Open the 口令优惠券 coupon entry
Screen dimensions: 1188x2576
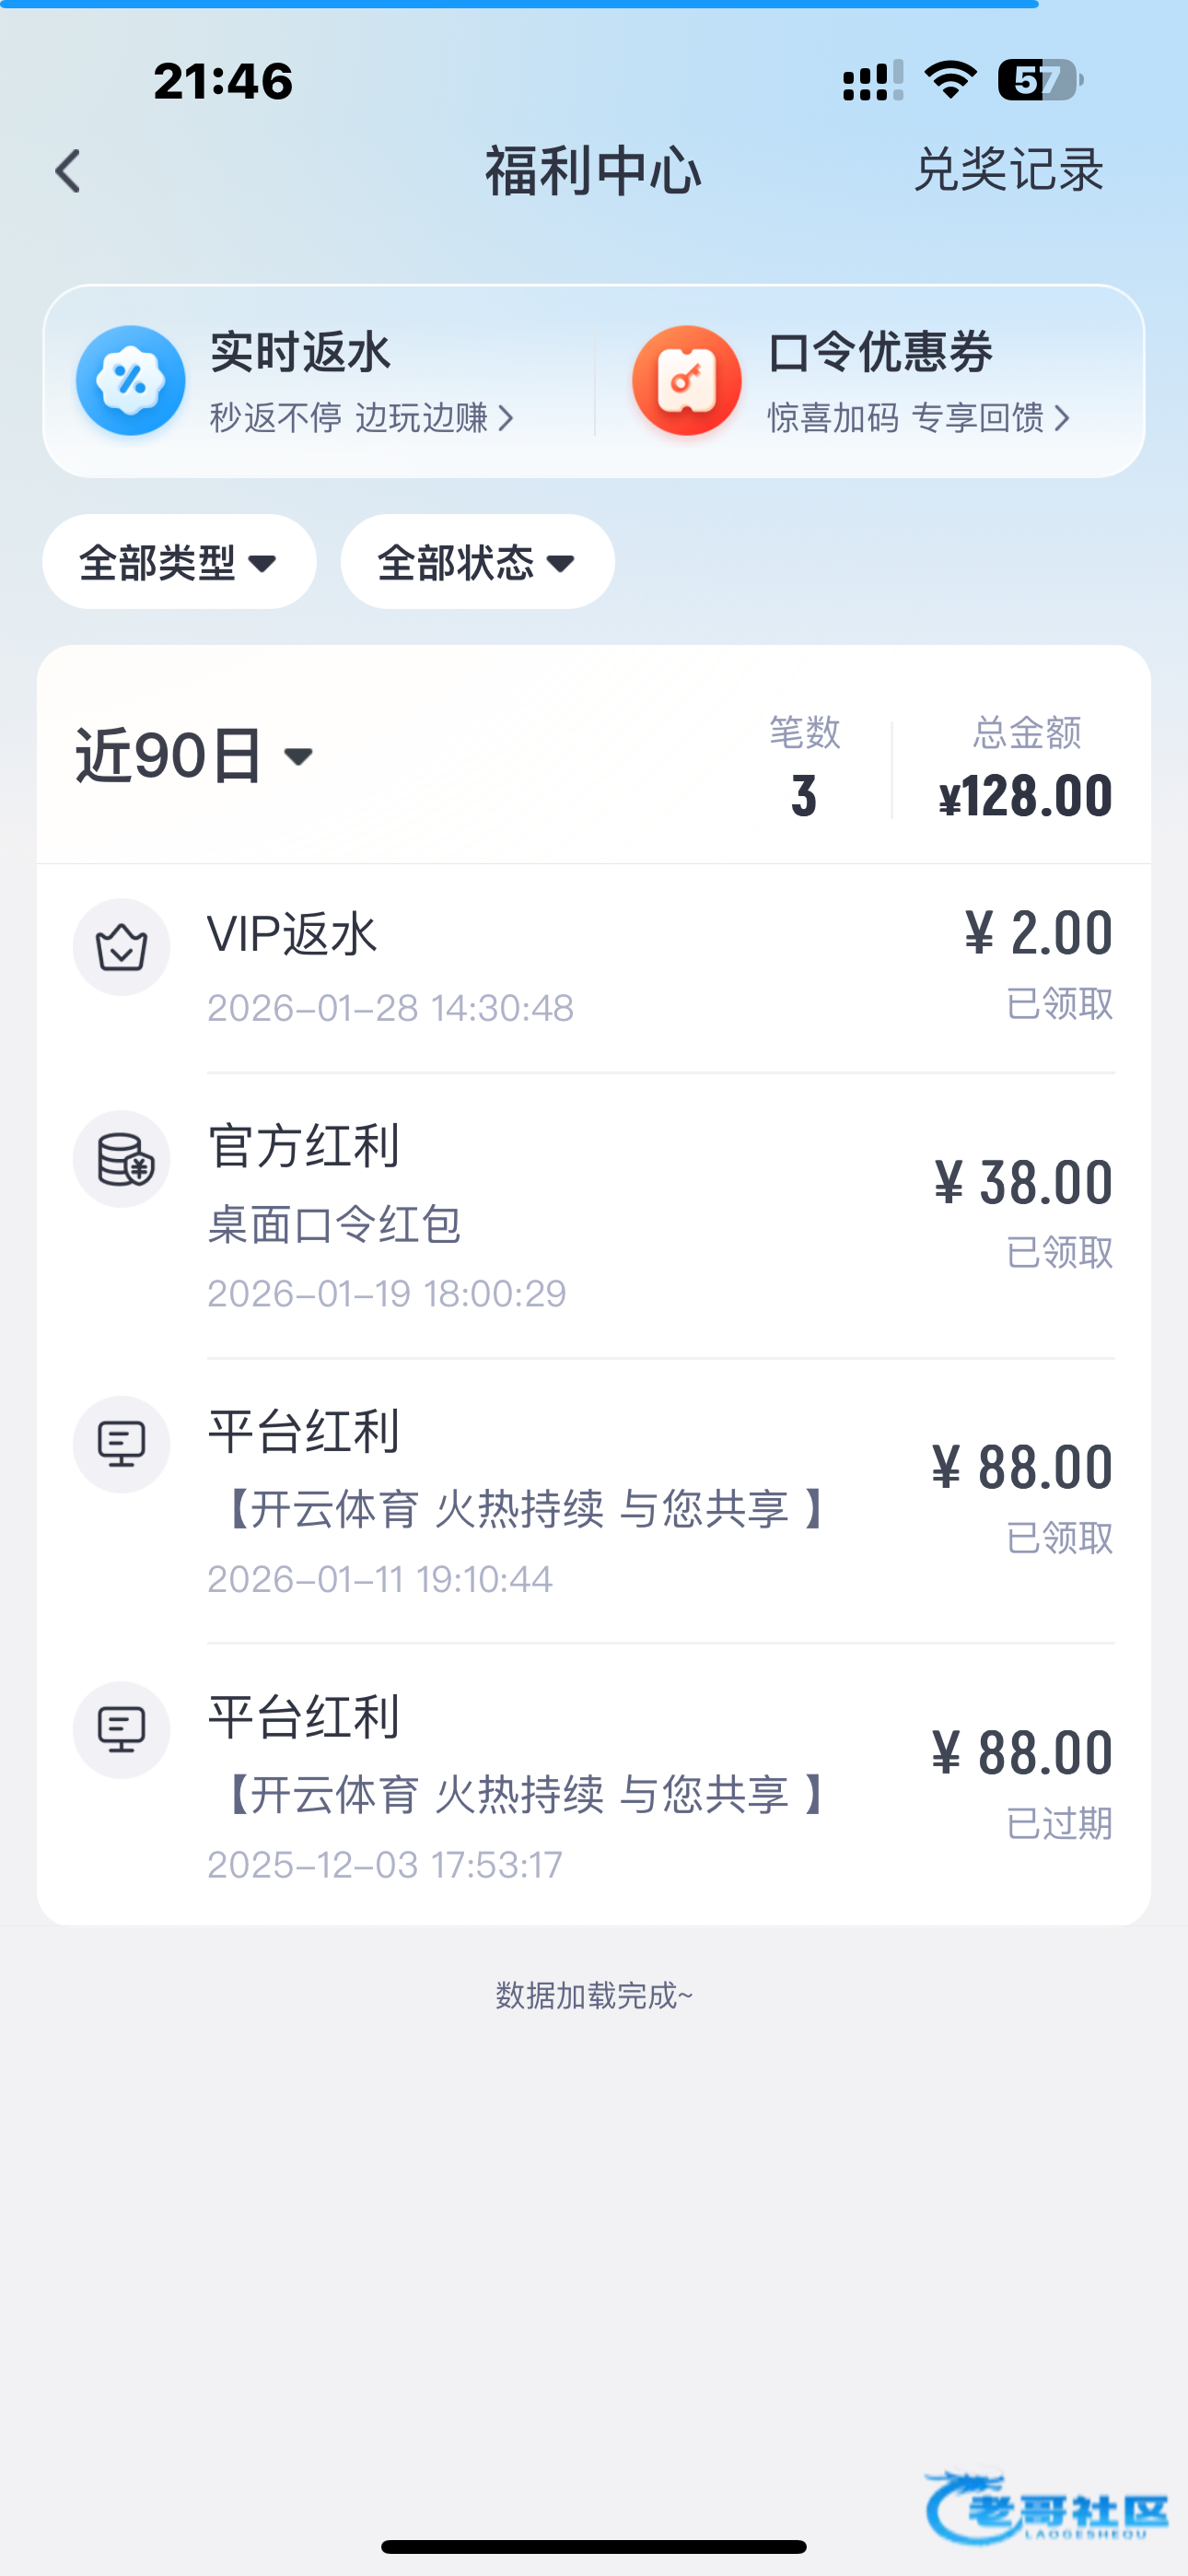[x=880, y=381]
